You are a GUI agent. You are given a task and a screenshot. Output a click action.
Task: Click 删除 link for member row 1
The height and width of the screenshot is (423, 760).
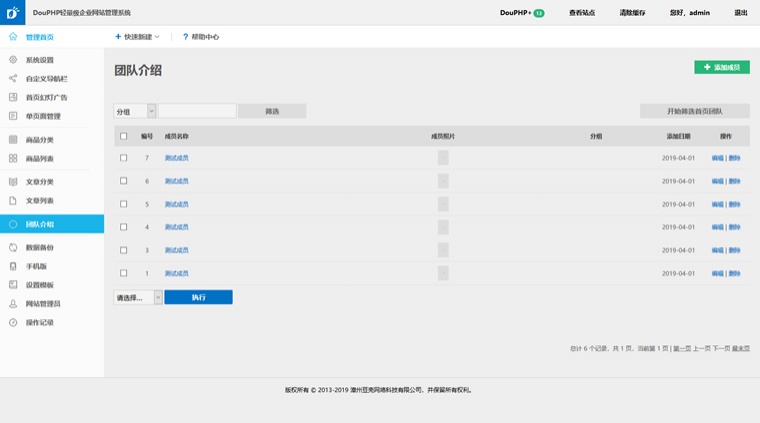[x=735, y=273]
